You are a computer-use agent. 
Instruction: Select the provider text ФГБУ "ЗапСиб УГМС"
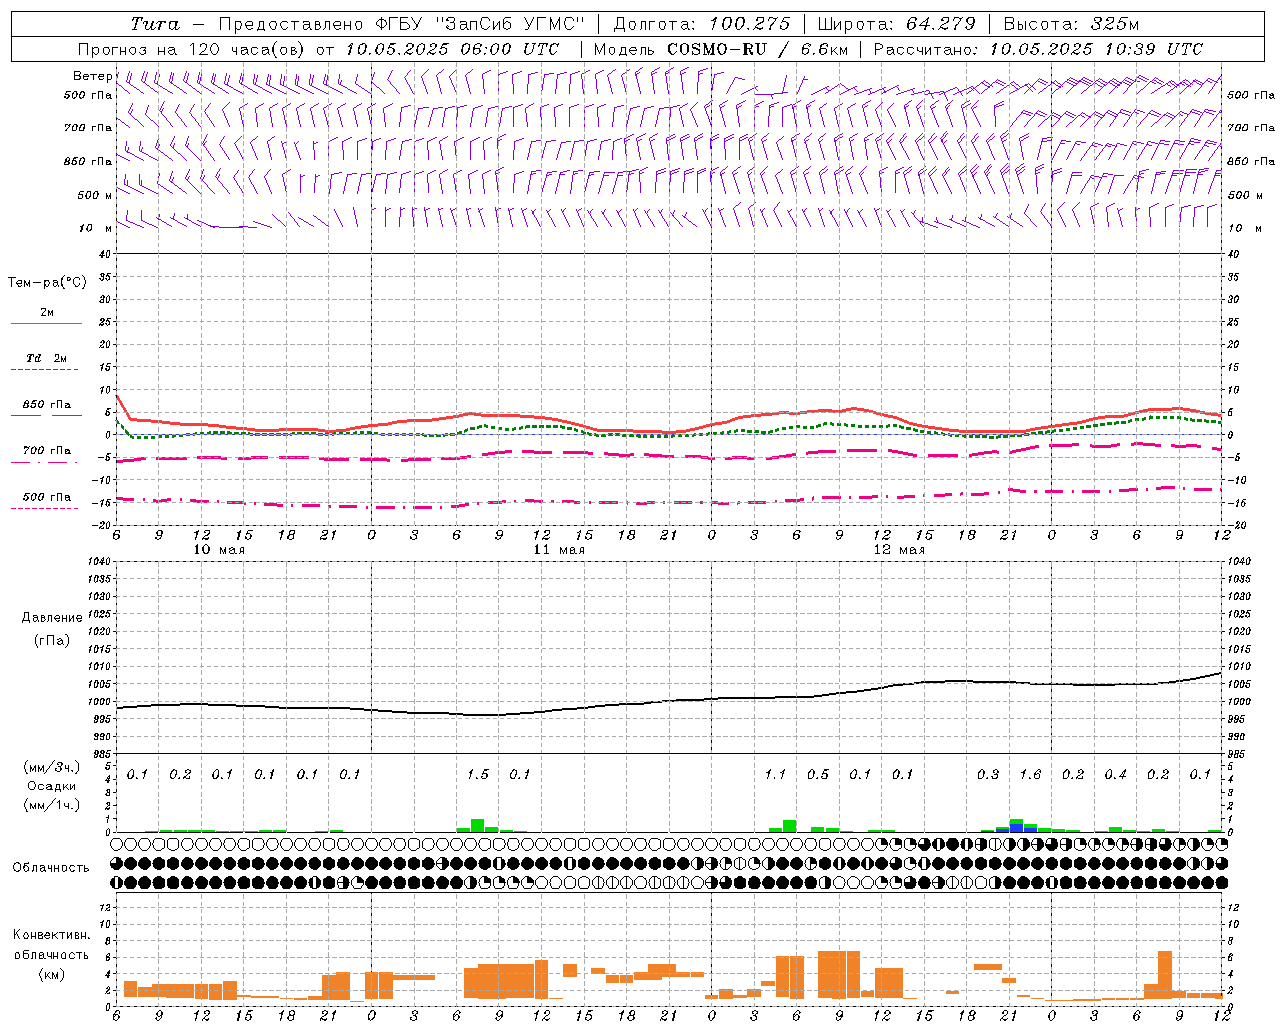479,24
